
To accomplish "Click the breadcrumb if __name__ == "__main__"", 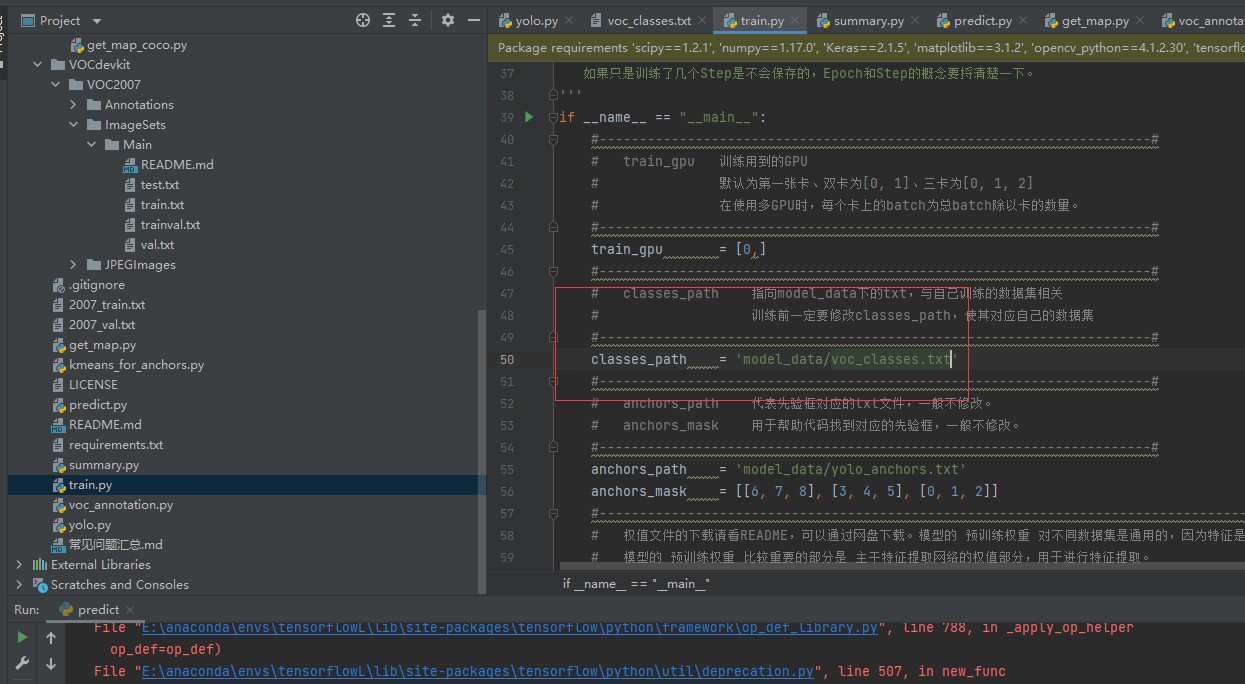I will [x=636, y=584].
